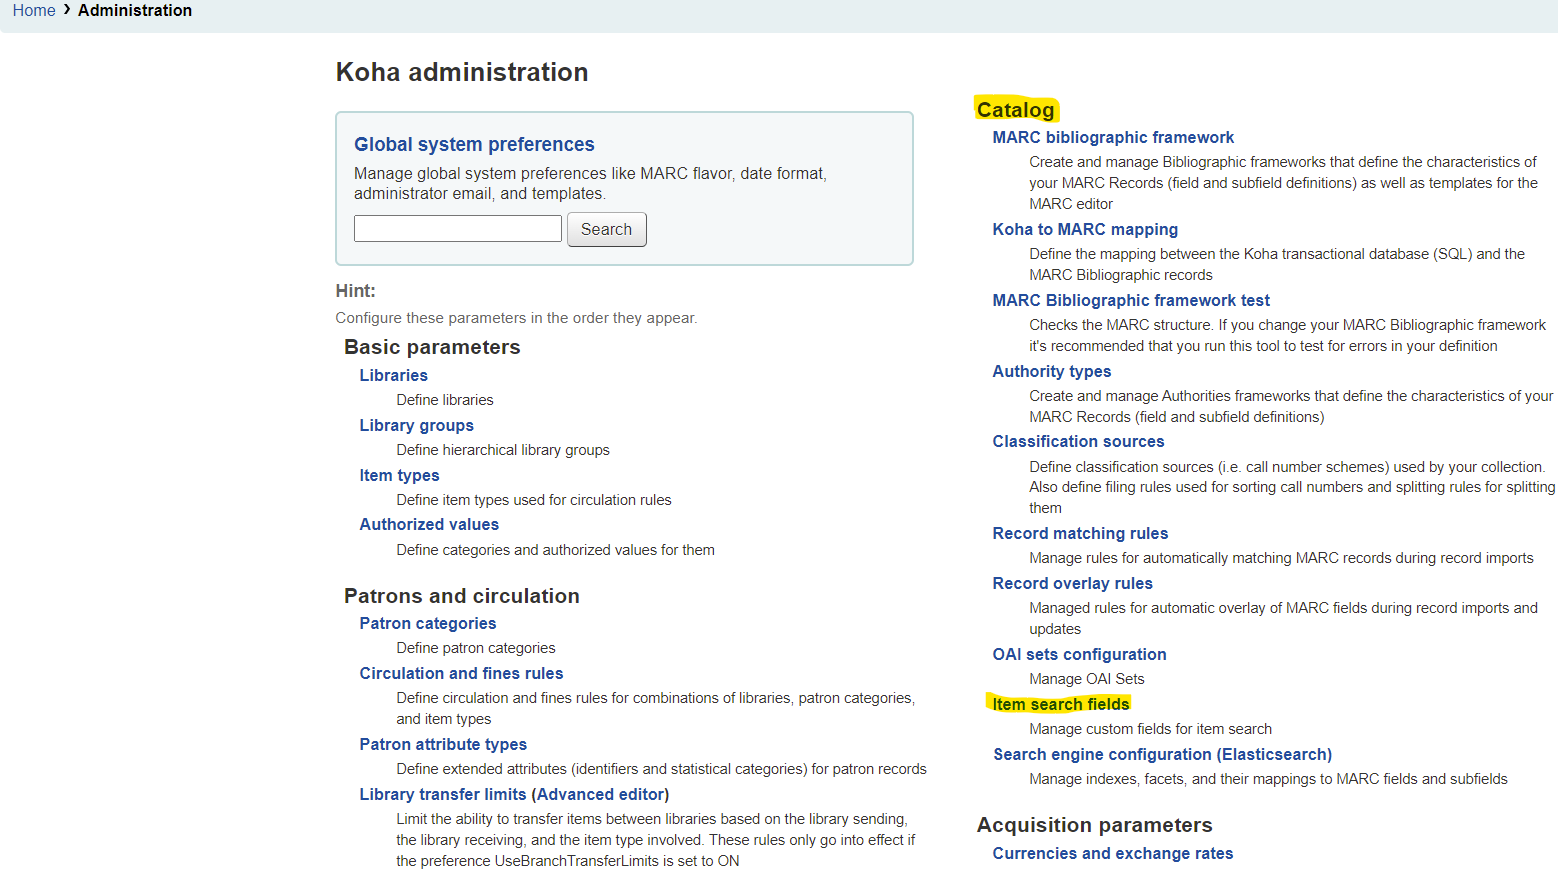Open Authorized values page
The image size is (1558, 871).
tap(429, 524)
